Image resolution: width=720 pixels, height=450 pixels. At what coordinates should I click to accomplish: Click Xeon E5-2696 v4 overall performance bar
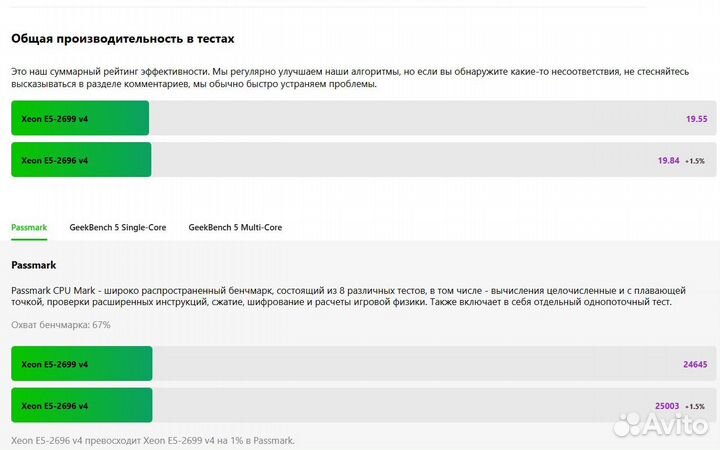(x=80, y=160)
